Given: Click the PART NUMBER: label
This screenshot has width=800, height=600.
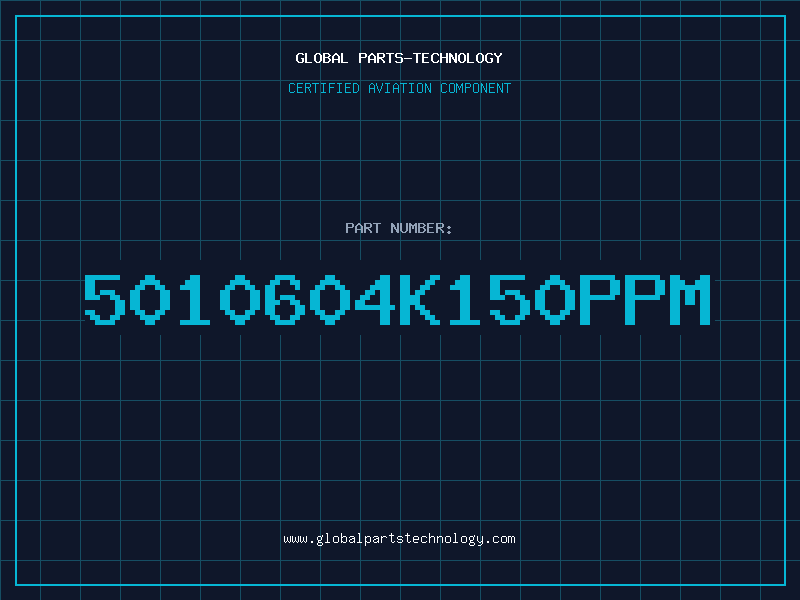Looking at the screenshot, I should pos(399,228).
